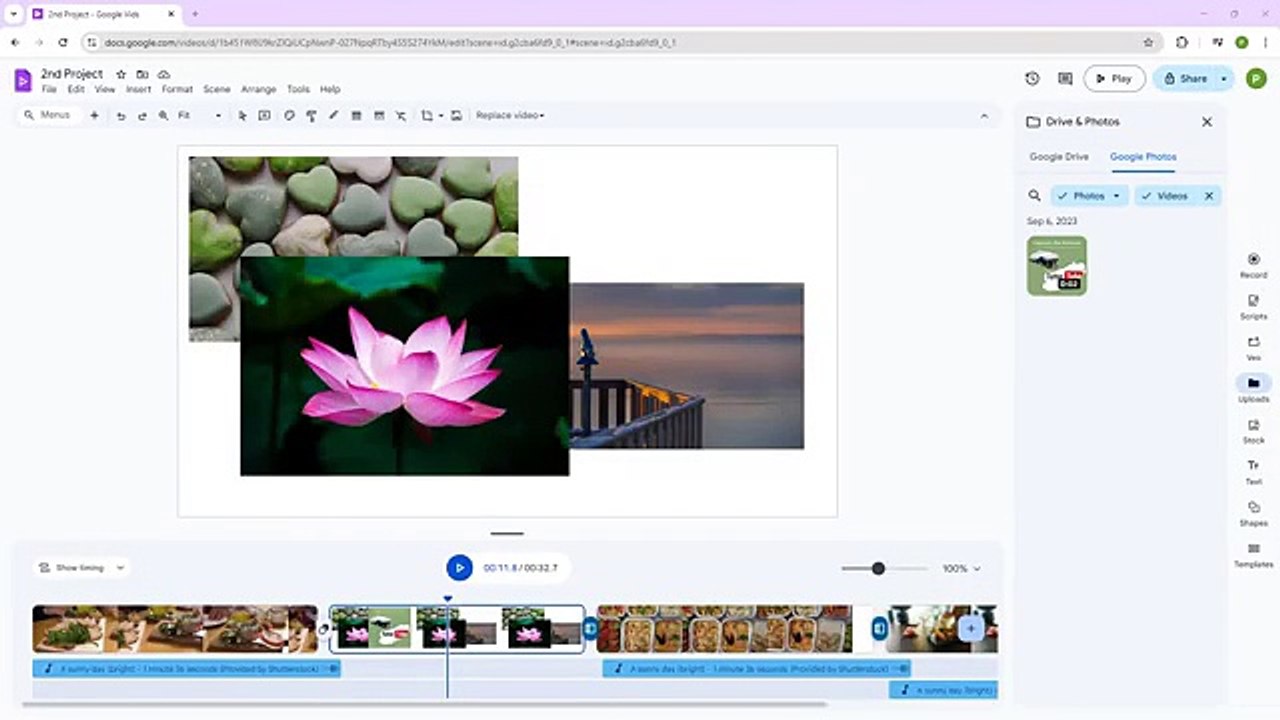
Task: Open the Shapes sidebar tool
Action: pos(1253,514)
